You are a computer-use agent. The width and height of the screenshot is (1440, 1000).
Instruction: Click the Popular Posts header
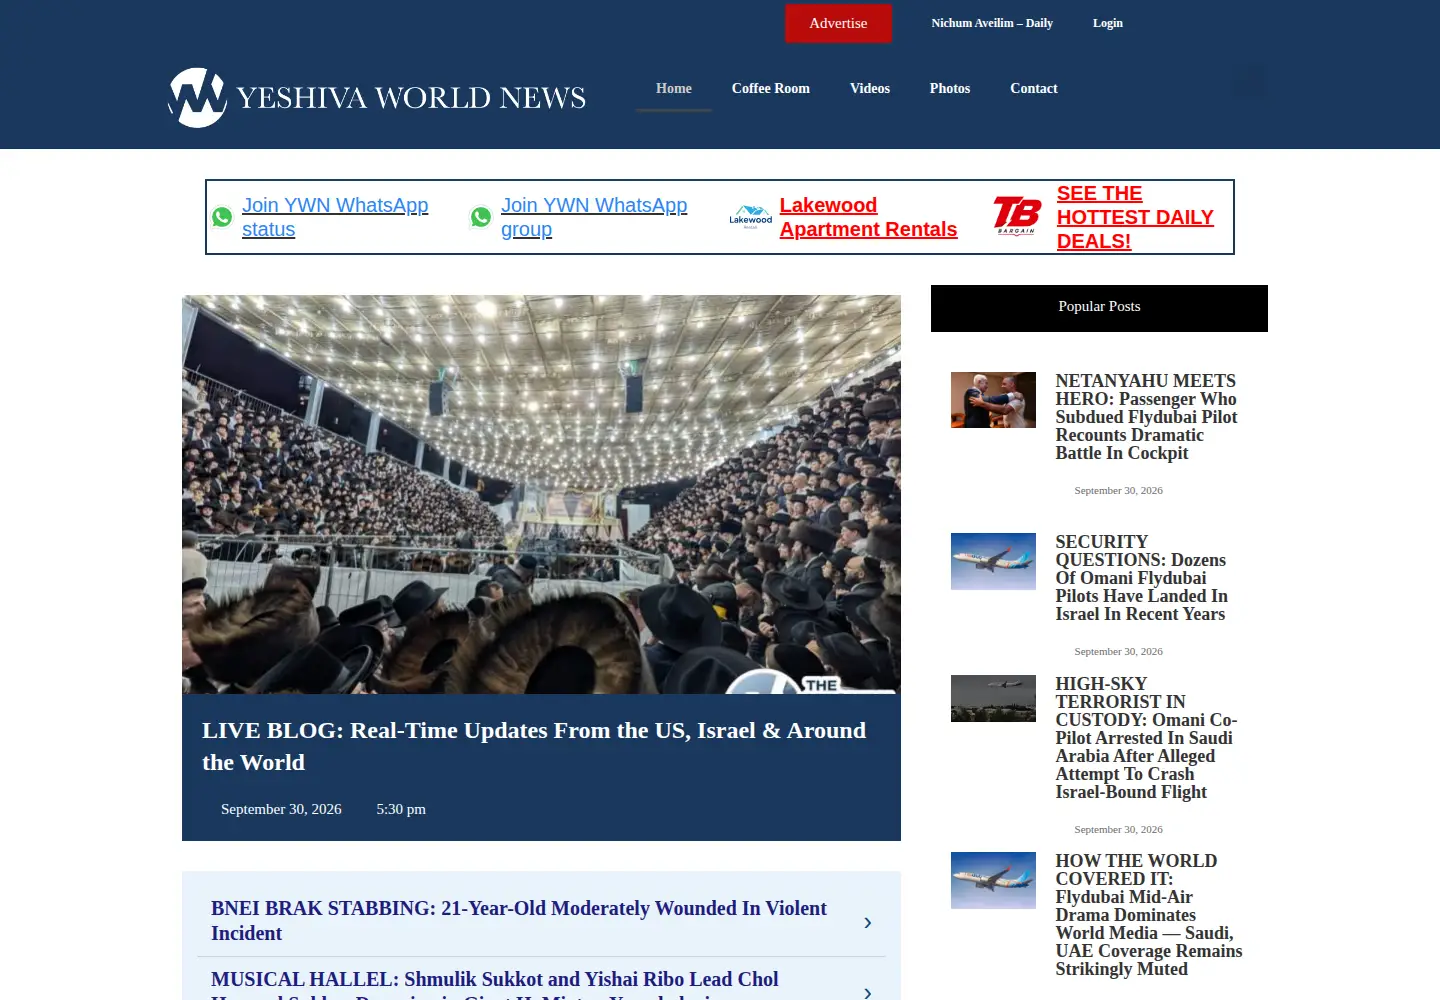pos(1099,308)
